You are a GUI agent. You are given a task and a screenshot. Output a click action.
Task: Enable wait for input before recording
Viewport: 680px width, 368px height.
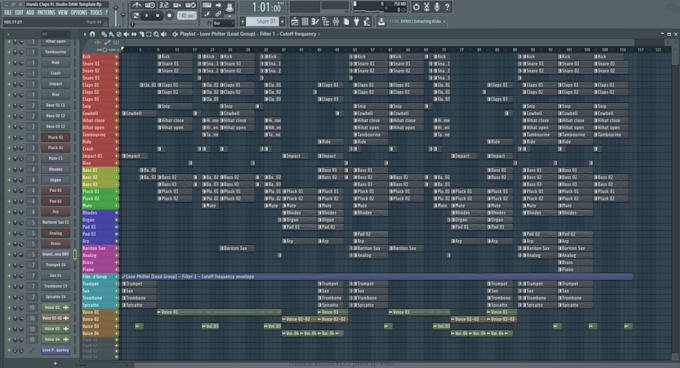[150, 5]
